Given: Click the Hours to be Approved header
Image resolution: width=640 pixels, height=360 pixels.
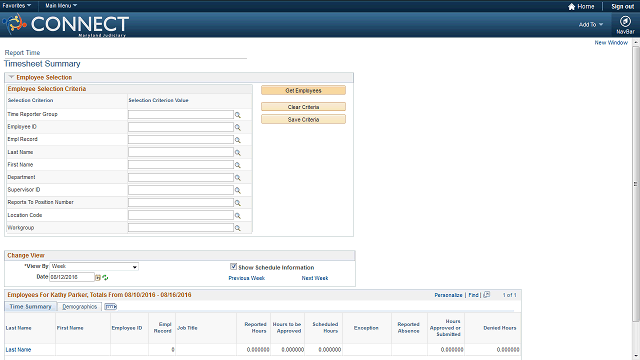Looking at the screenshot, I should tap(287, 328).
